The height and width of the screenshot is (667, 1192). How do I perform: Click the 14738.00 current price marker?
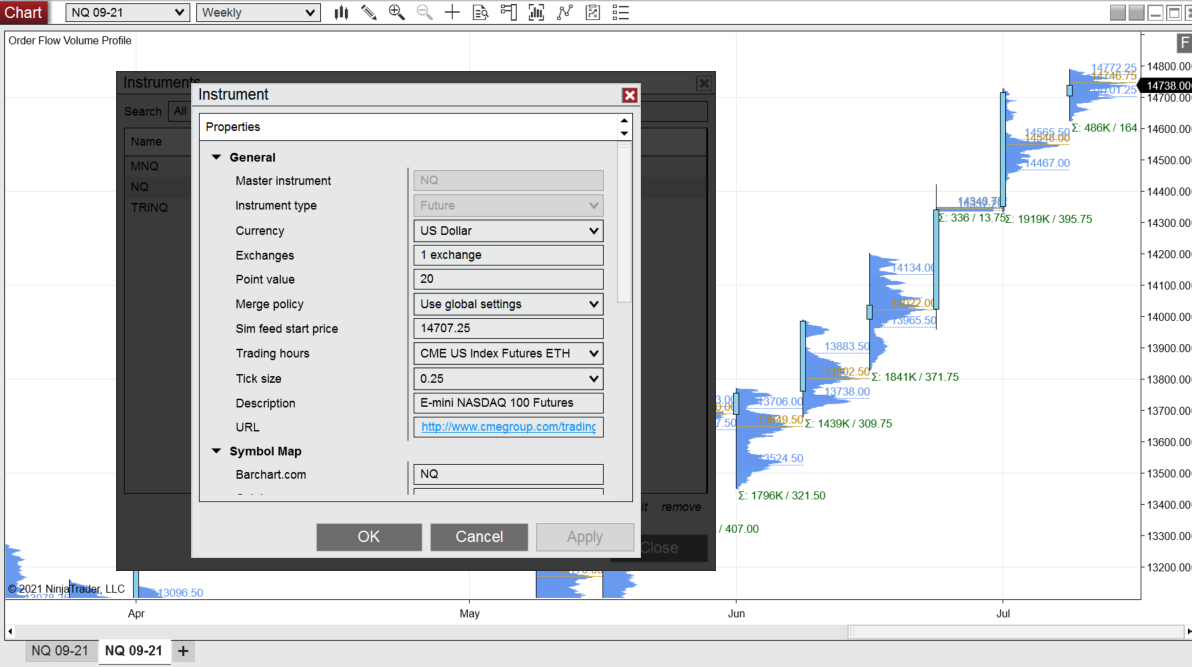pos(1167,86)
